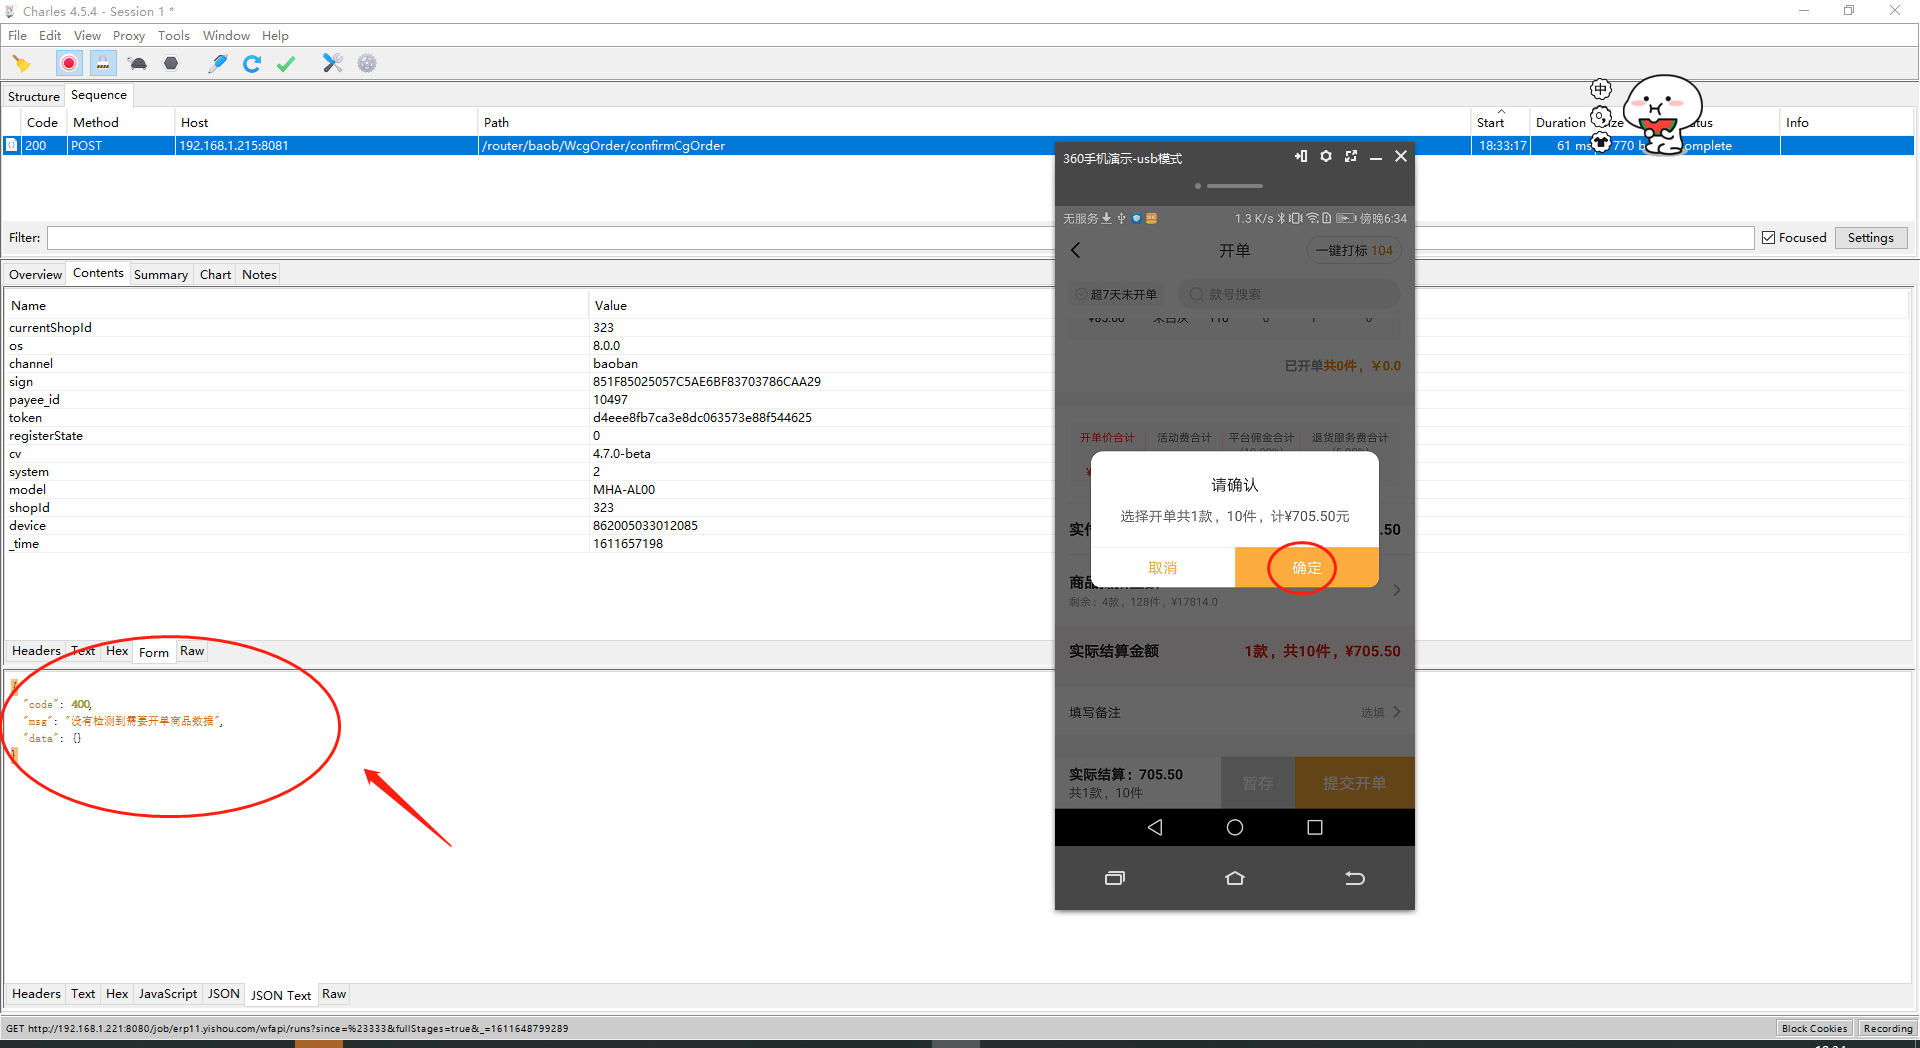Toggle breakpoints hexagon icon
Viewport: 1920px width, 1048px height.
point(171,64)
